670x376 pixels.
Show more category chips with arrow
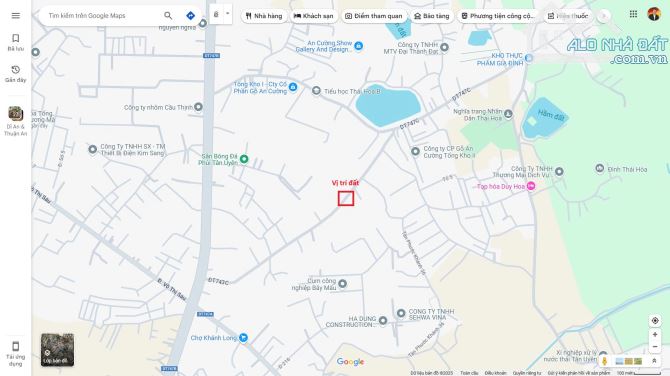click(603, 16)
